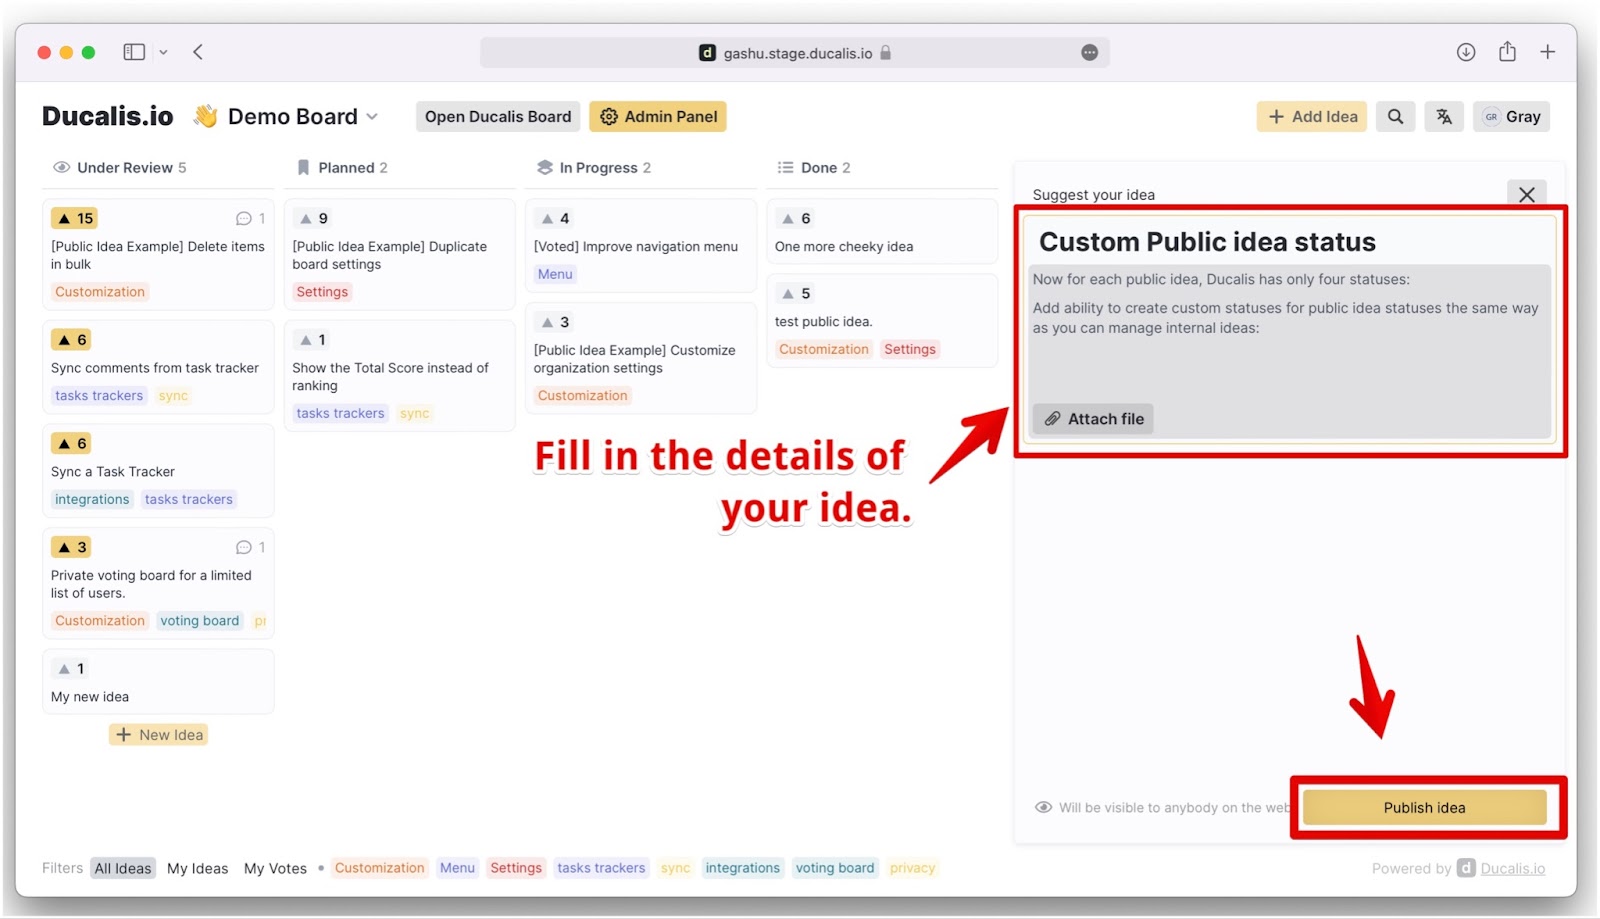Attach a file to the idea

tap(1093, 419)
